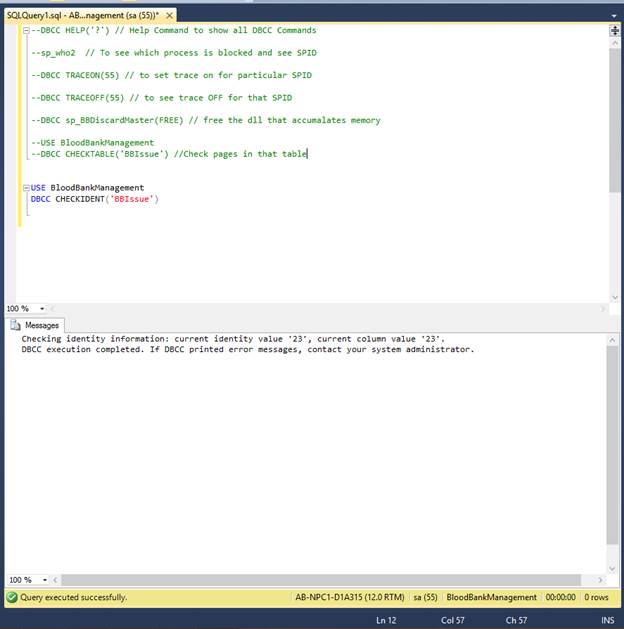Click the DBCC CHECKIDENT('BBIssue') code line
Screen dimensions: 624x629
tap(95, 199)
